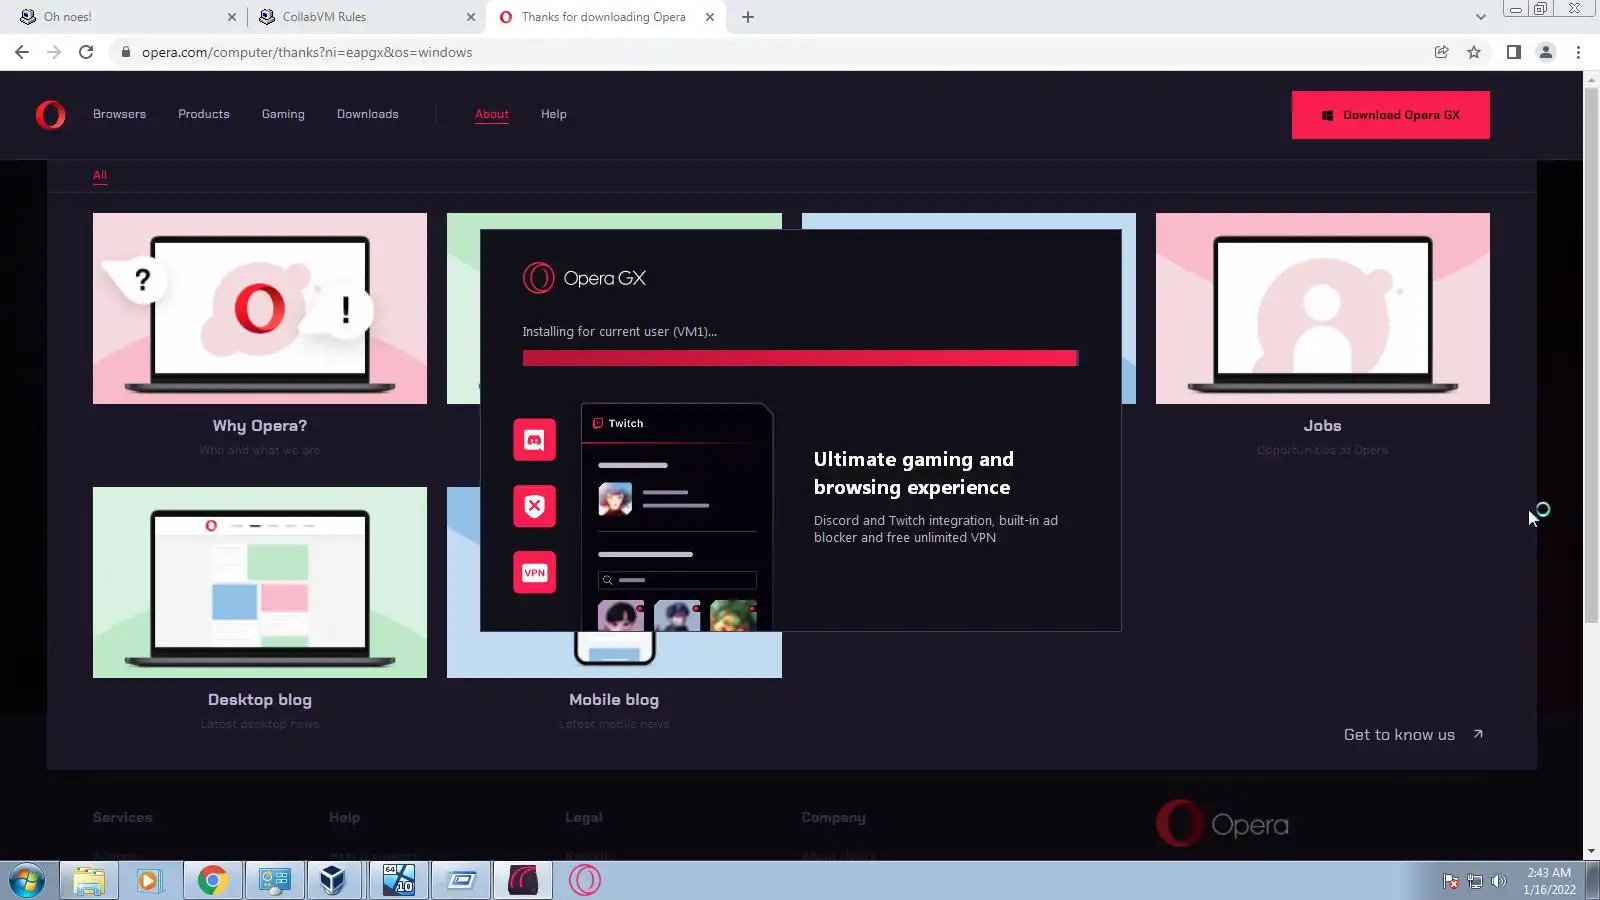This screenshot has height=900, width=1600.
Task: Expand the Downloads menu
Action: point(368,114)
